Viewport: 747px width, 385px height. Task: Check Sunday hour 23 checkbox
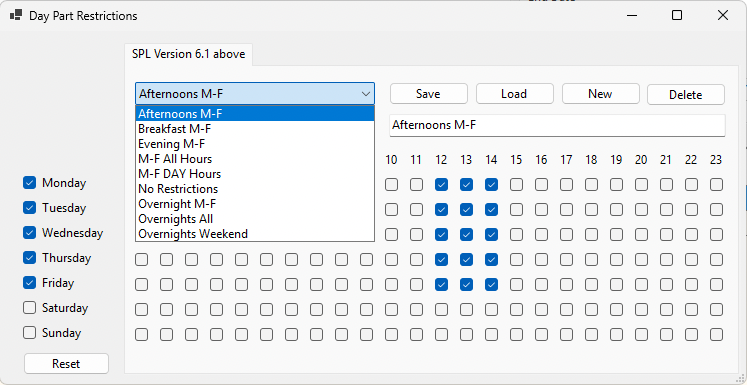coord(716,334)
